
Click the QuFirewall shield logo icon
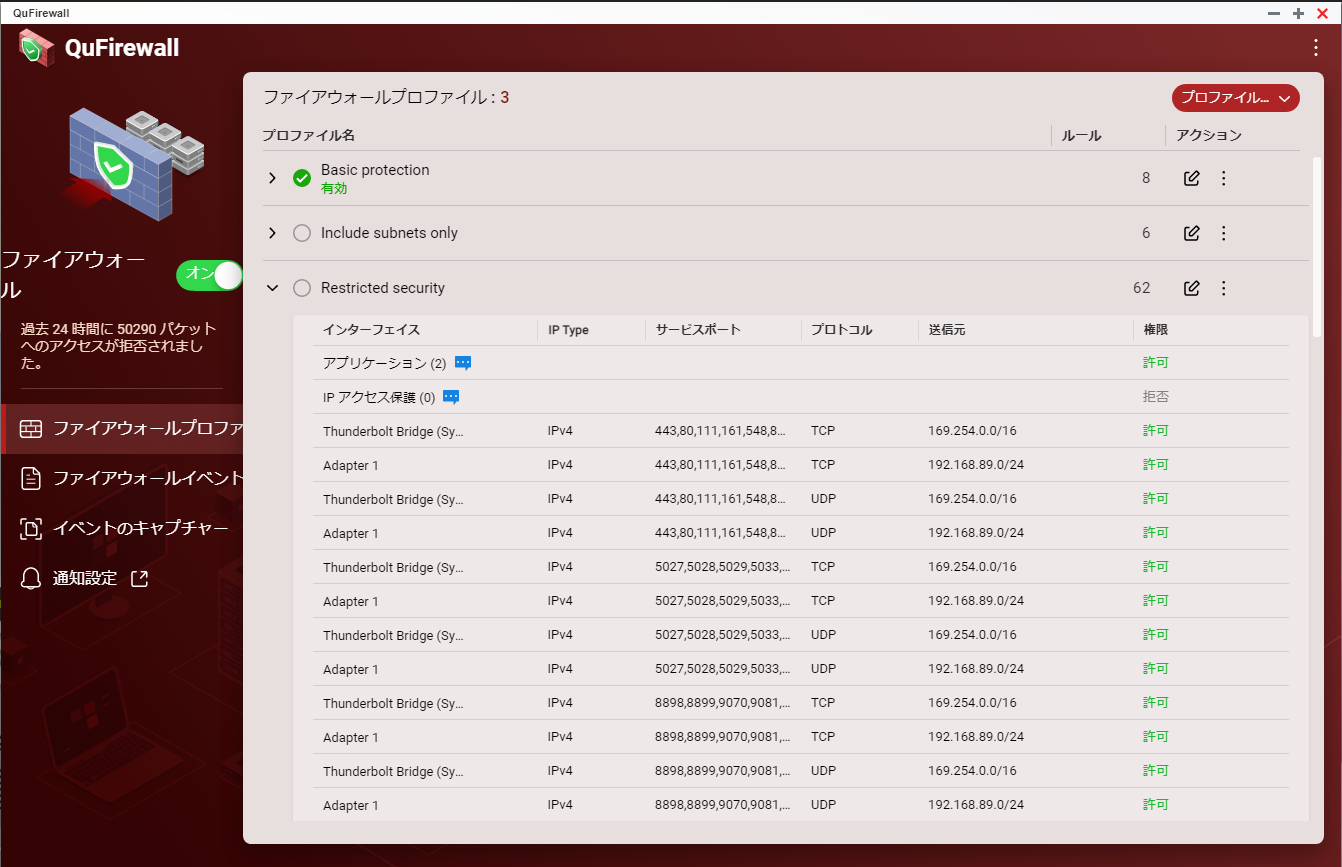click(36, 47)
